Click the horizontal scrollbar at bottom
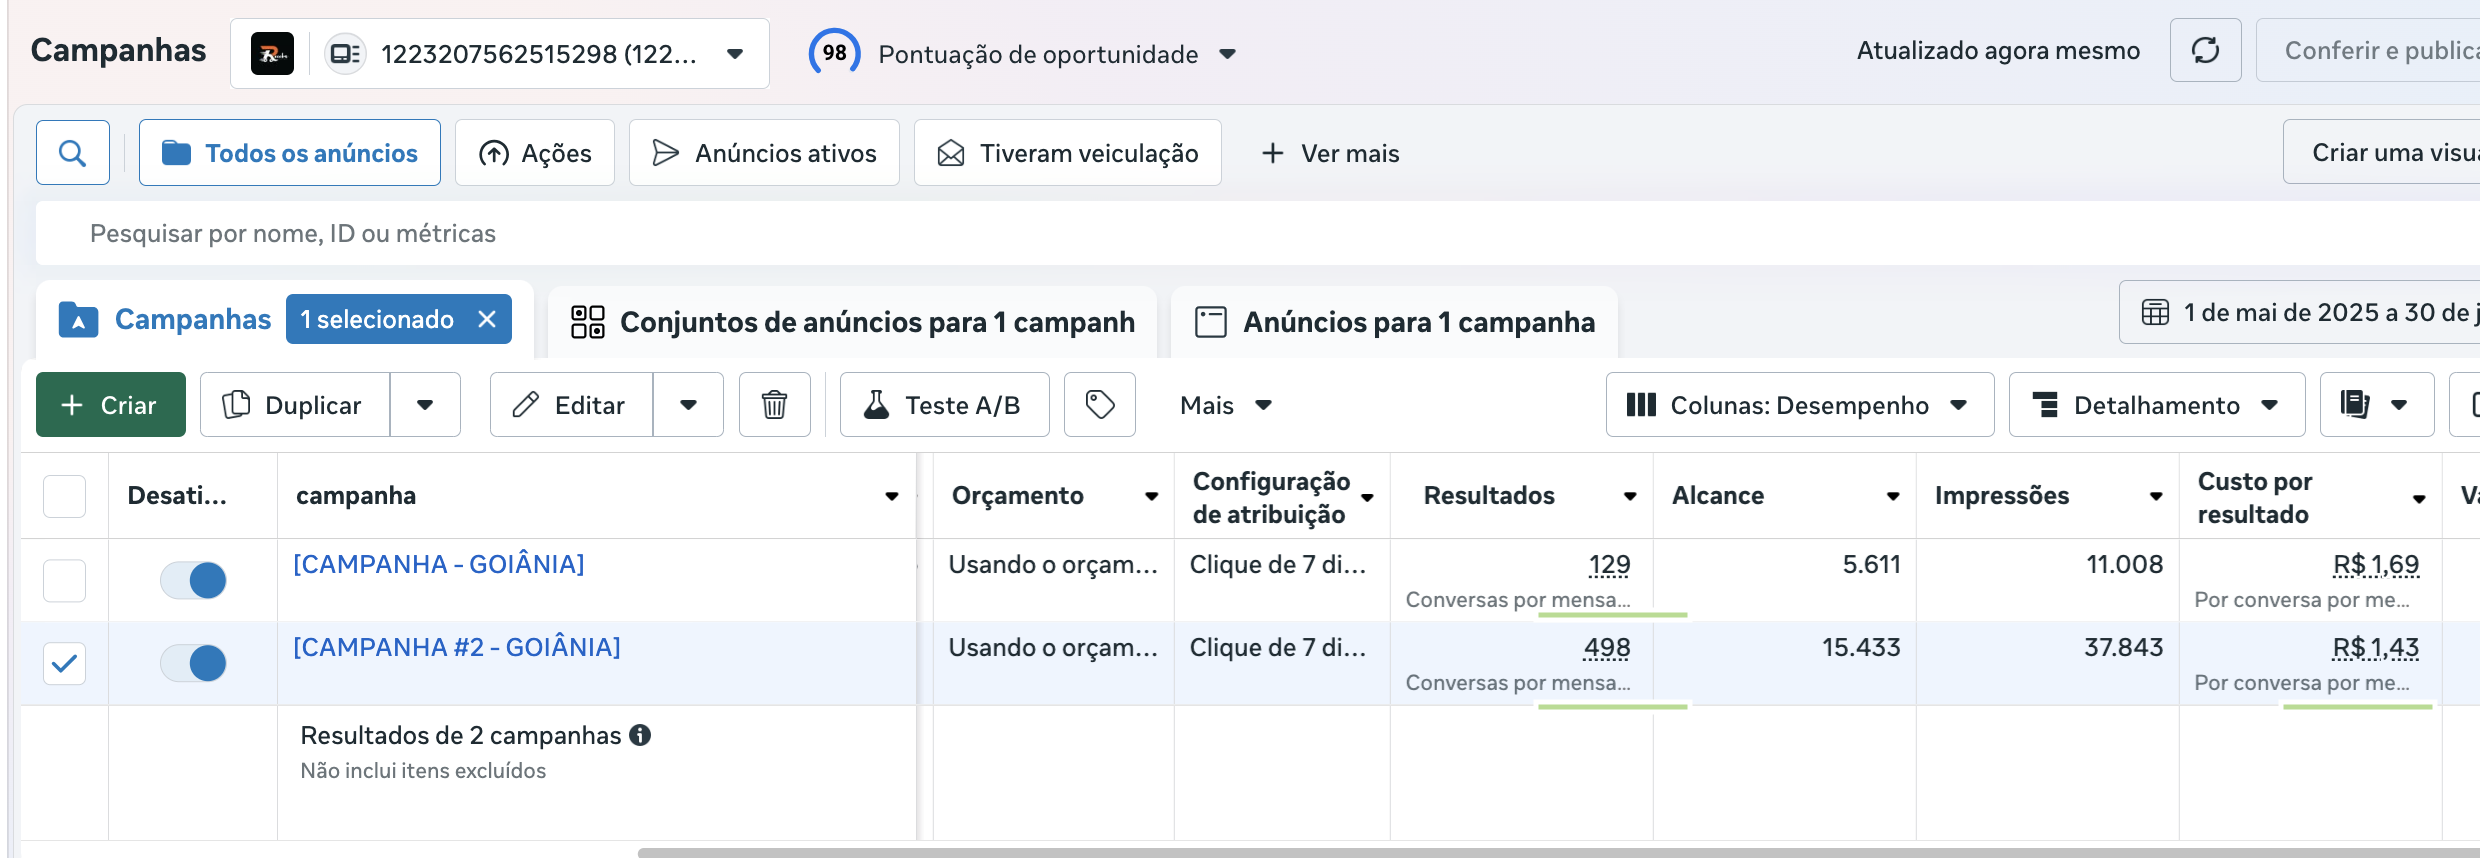The height and width of the screenshot is (858, 2480). point(1500,852)
